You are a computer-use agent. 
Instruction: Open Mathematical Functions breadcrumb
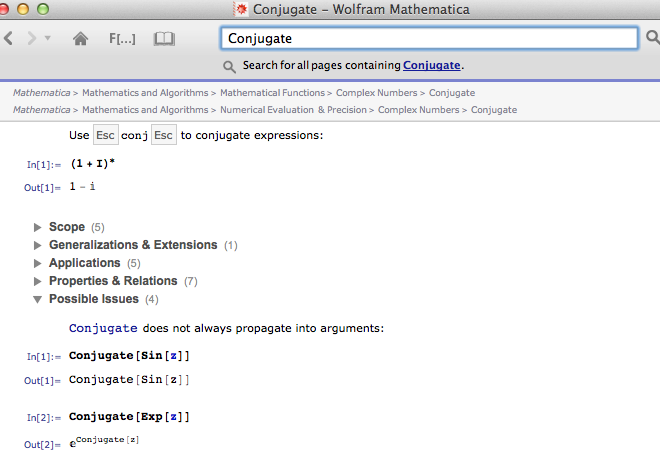click(x=272, y=93)
